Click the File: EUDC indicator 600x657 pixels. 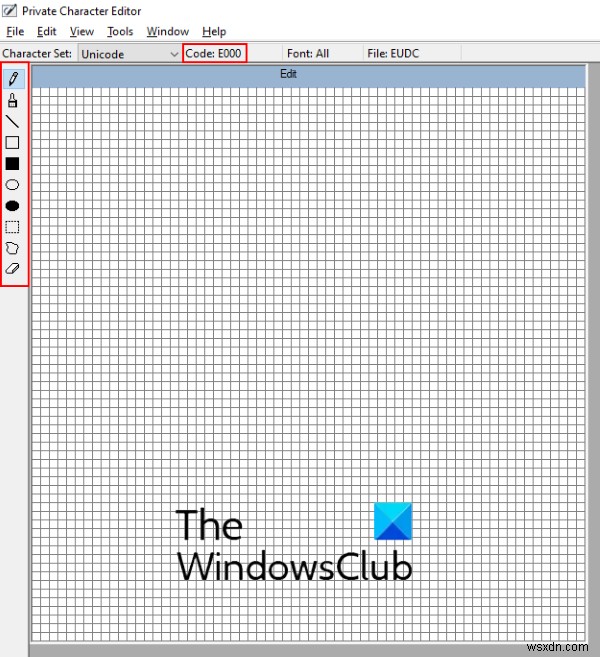pos(393,53)
